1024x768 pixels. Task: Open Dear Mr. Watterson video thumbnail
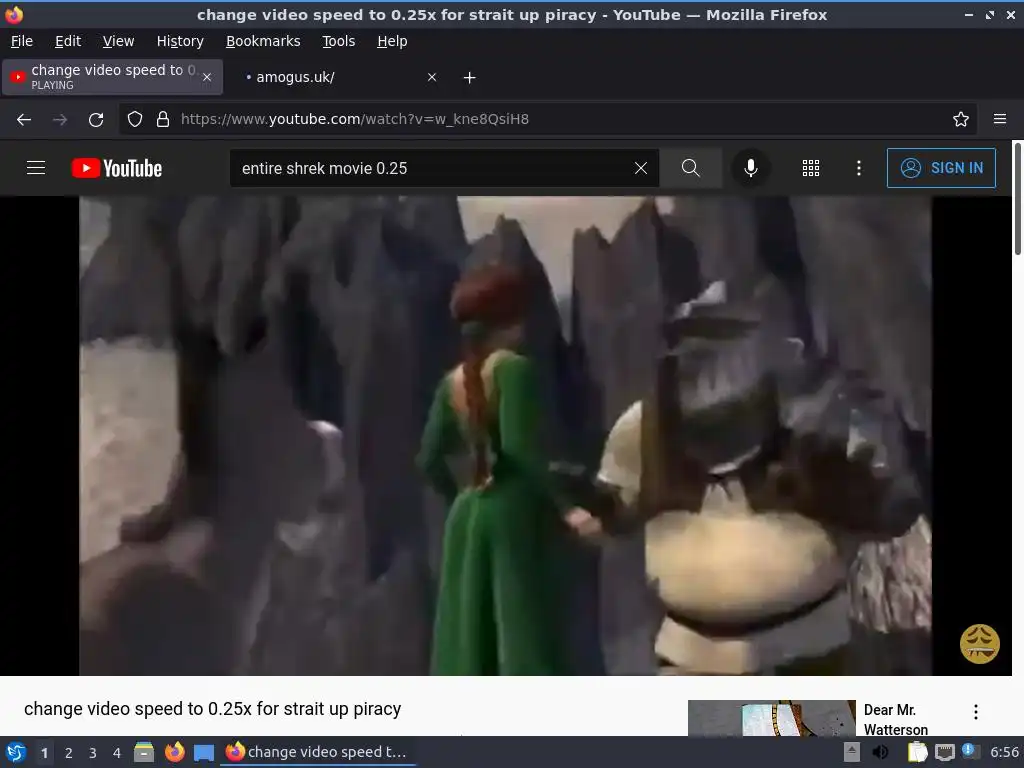tap(771, 718)
